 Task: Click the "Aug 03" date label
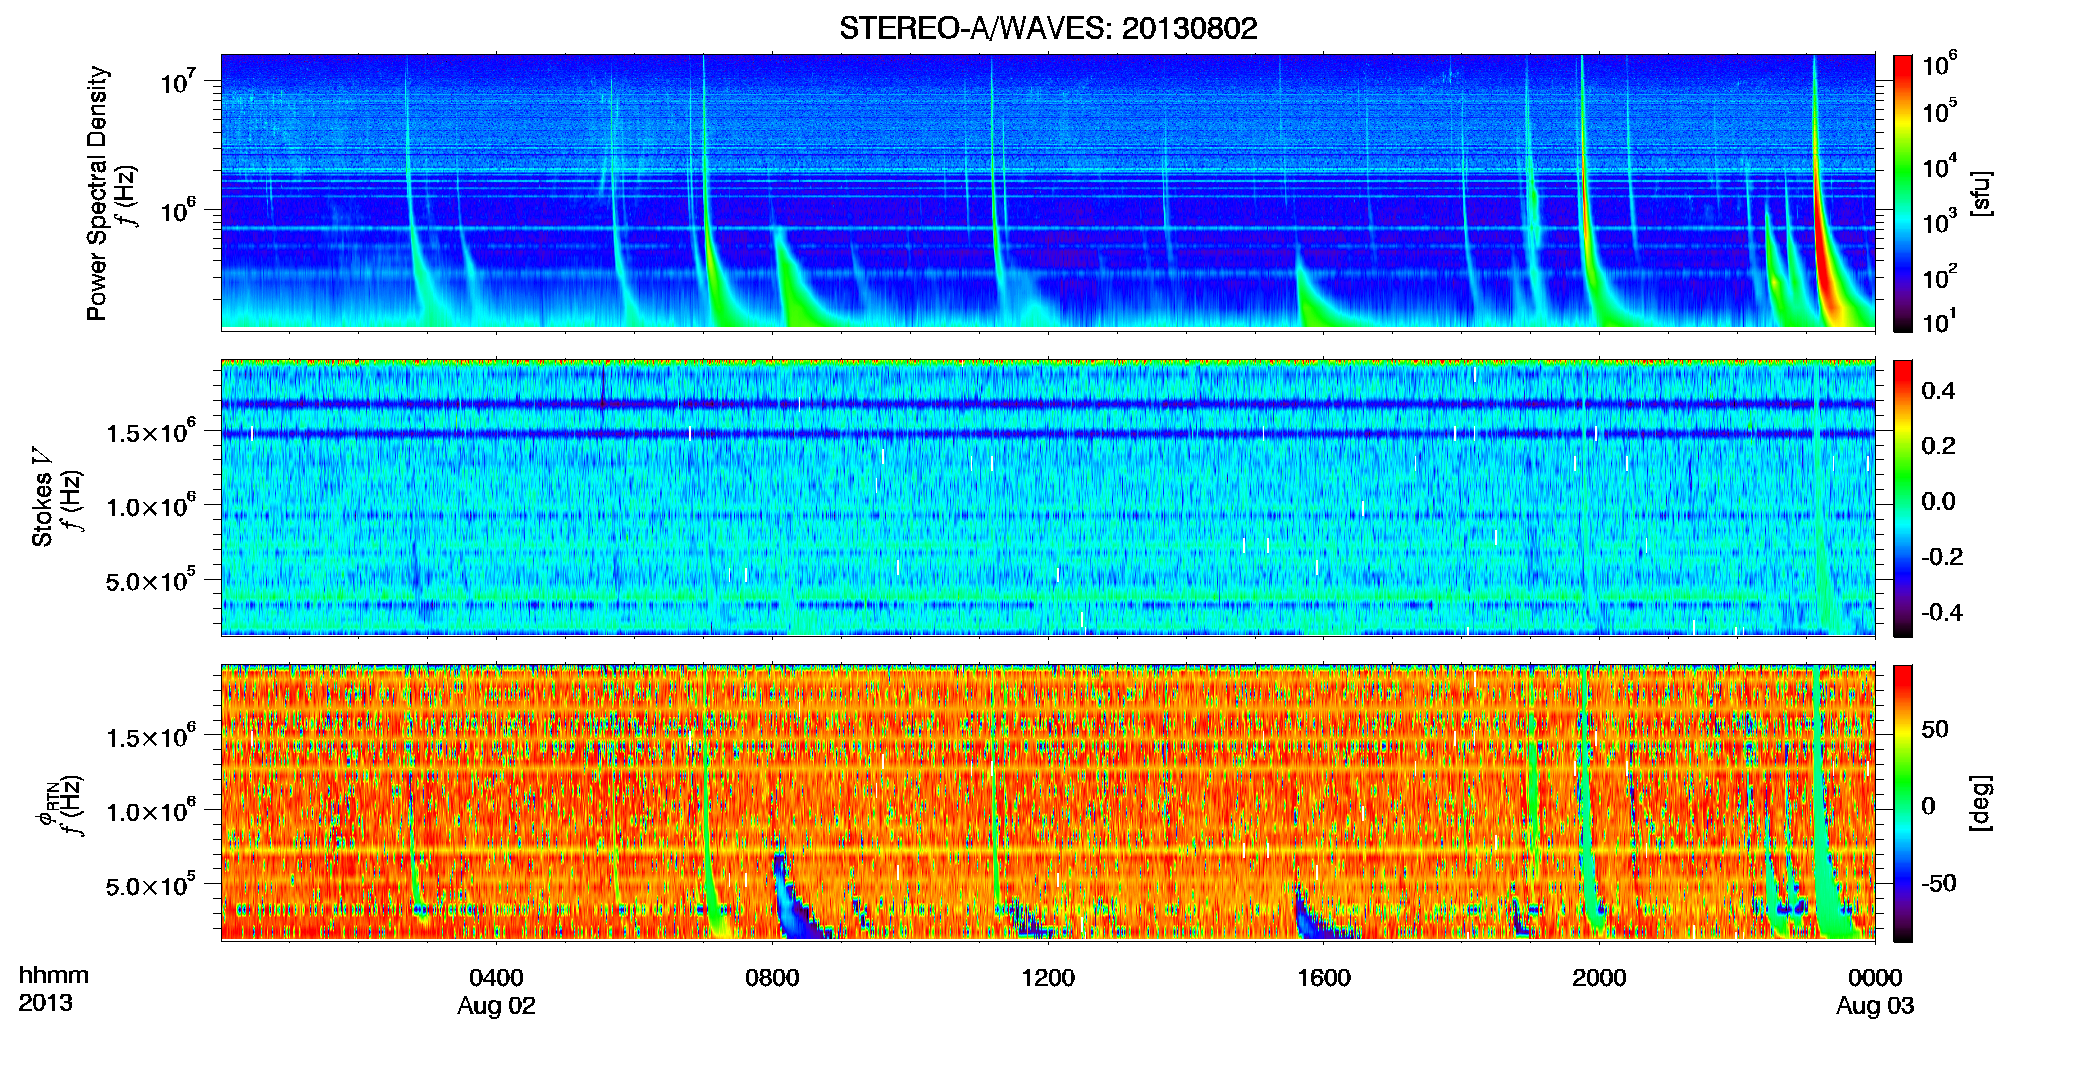[1875, 1006]
